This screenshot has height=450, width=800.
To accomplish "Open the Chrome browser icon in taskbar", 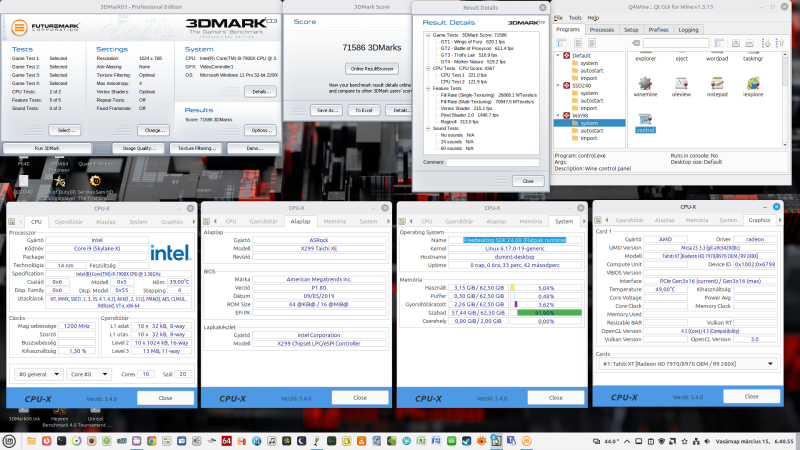I will coord(152,441).
